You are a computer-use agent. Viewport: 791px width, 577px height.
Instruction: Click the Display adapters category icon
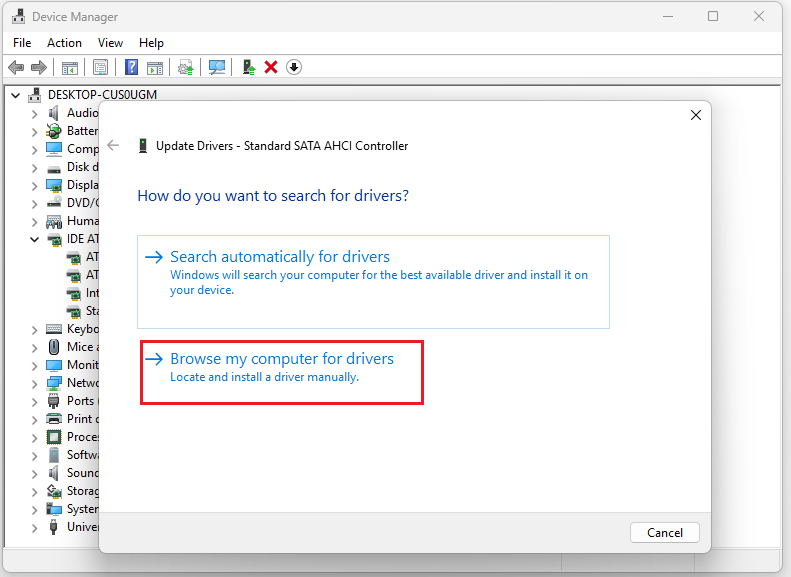[x=54, y=185]
